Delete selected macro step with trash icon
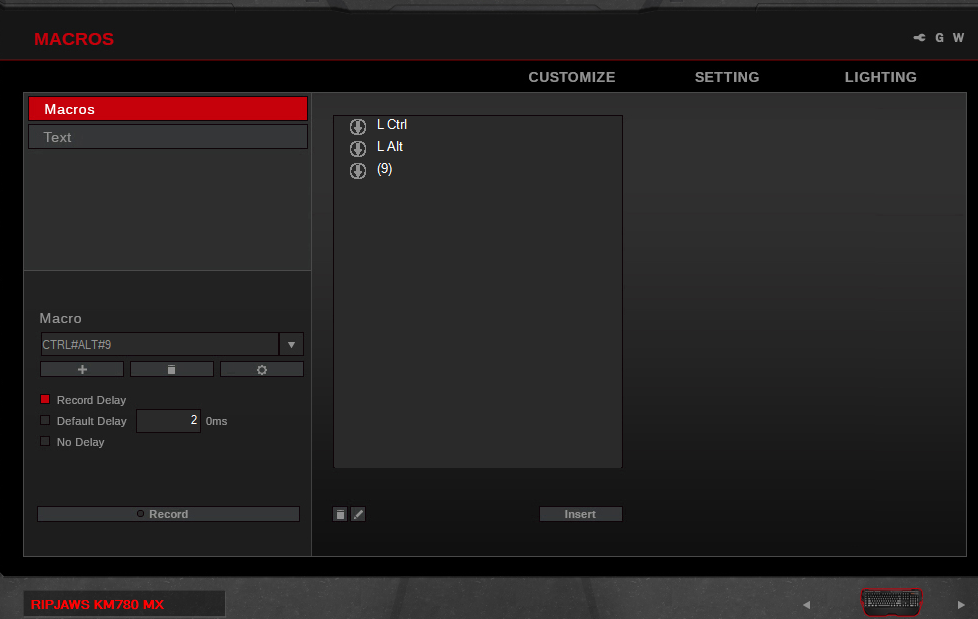Screen dimensions: 978x619 pos(340,514)
